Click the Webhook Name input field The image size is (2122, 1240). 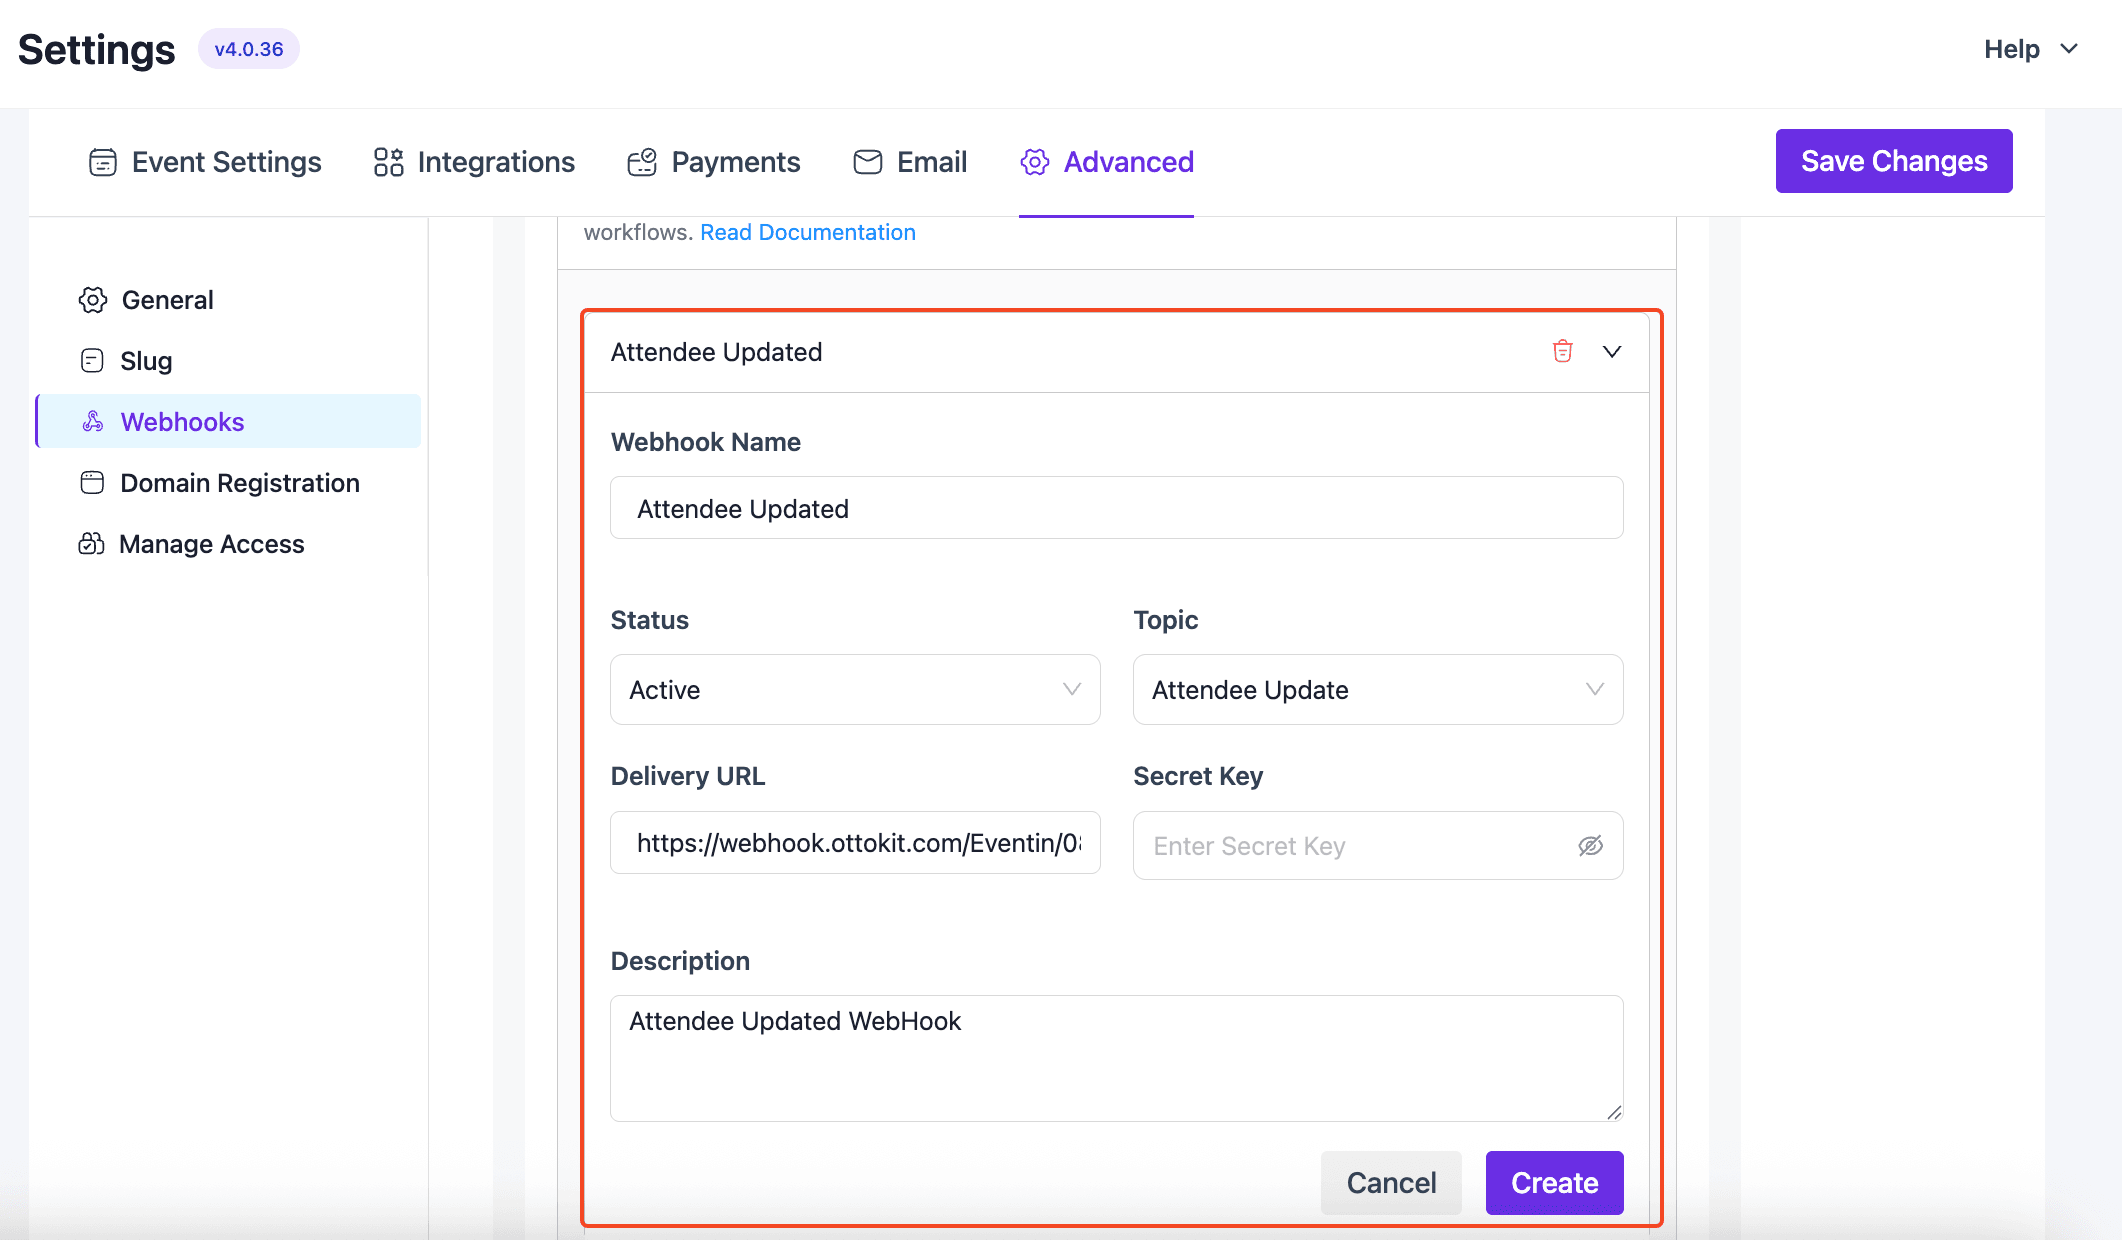[x=1117, y=508]
